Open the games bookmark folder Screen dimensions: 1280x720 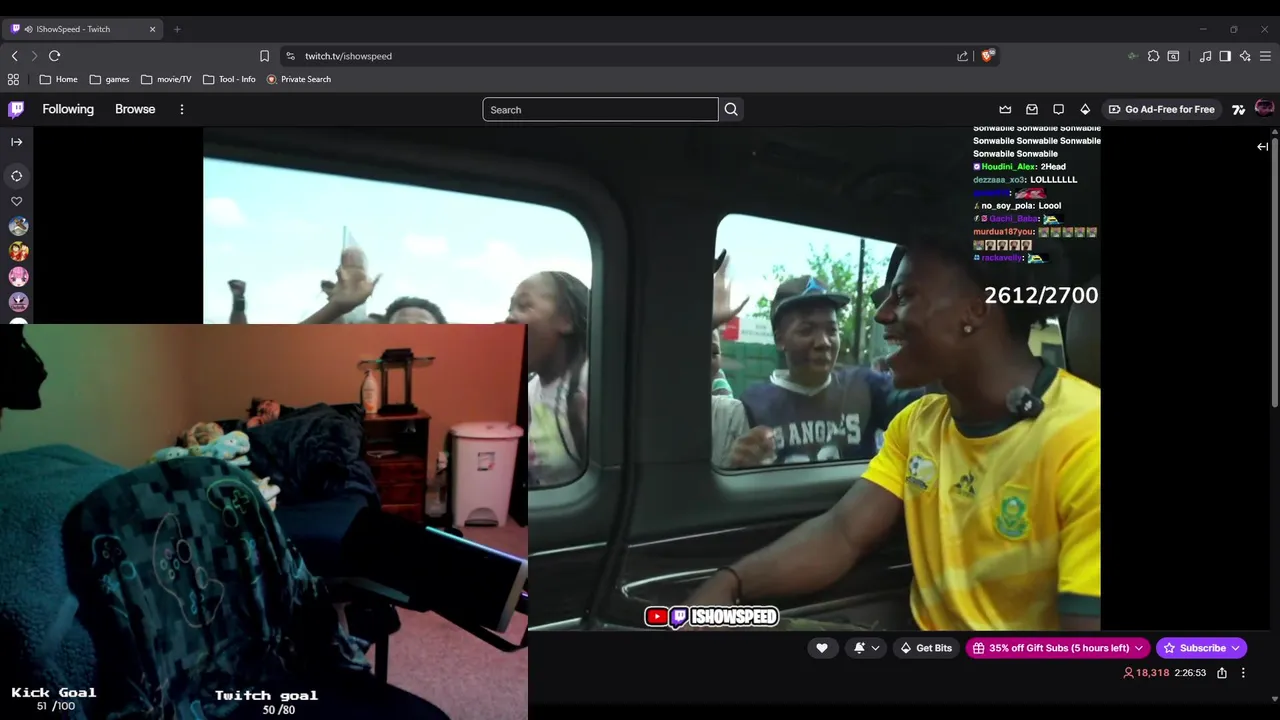tap(109, 79)
